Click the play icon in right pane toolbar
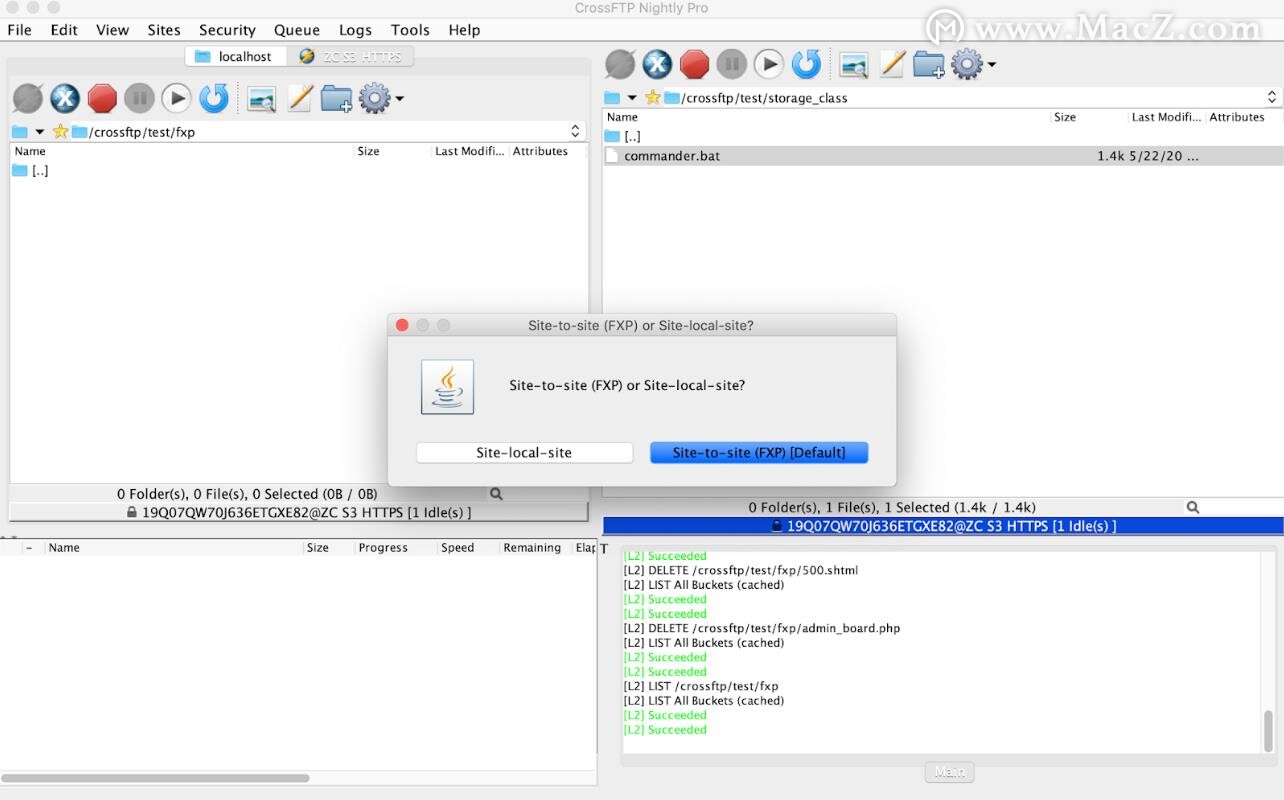The width and height of the screenshot is (1284, 800). (x=768, y=64)
